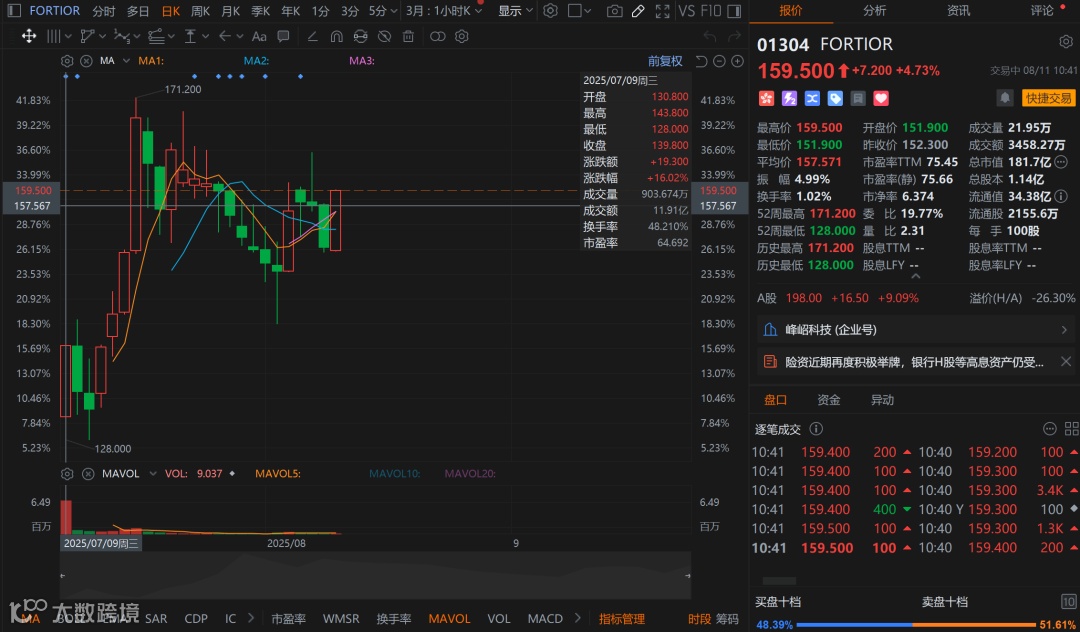Click the blue shuffle arrows icon
This screenshot has height=632, width=1080.
[x=812, y=98]
